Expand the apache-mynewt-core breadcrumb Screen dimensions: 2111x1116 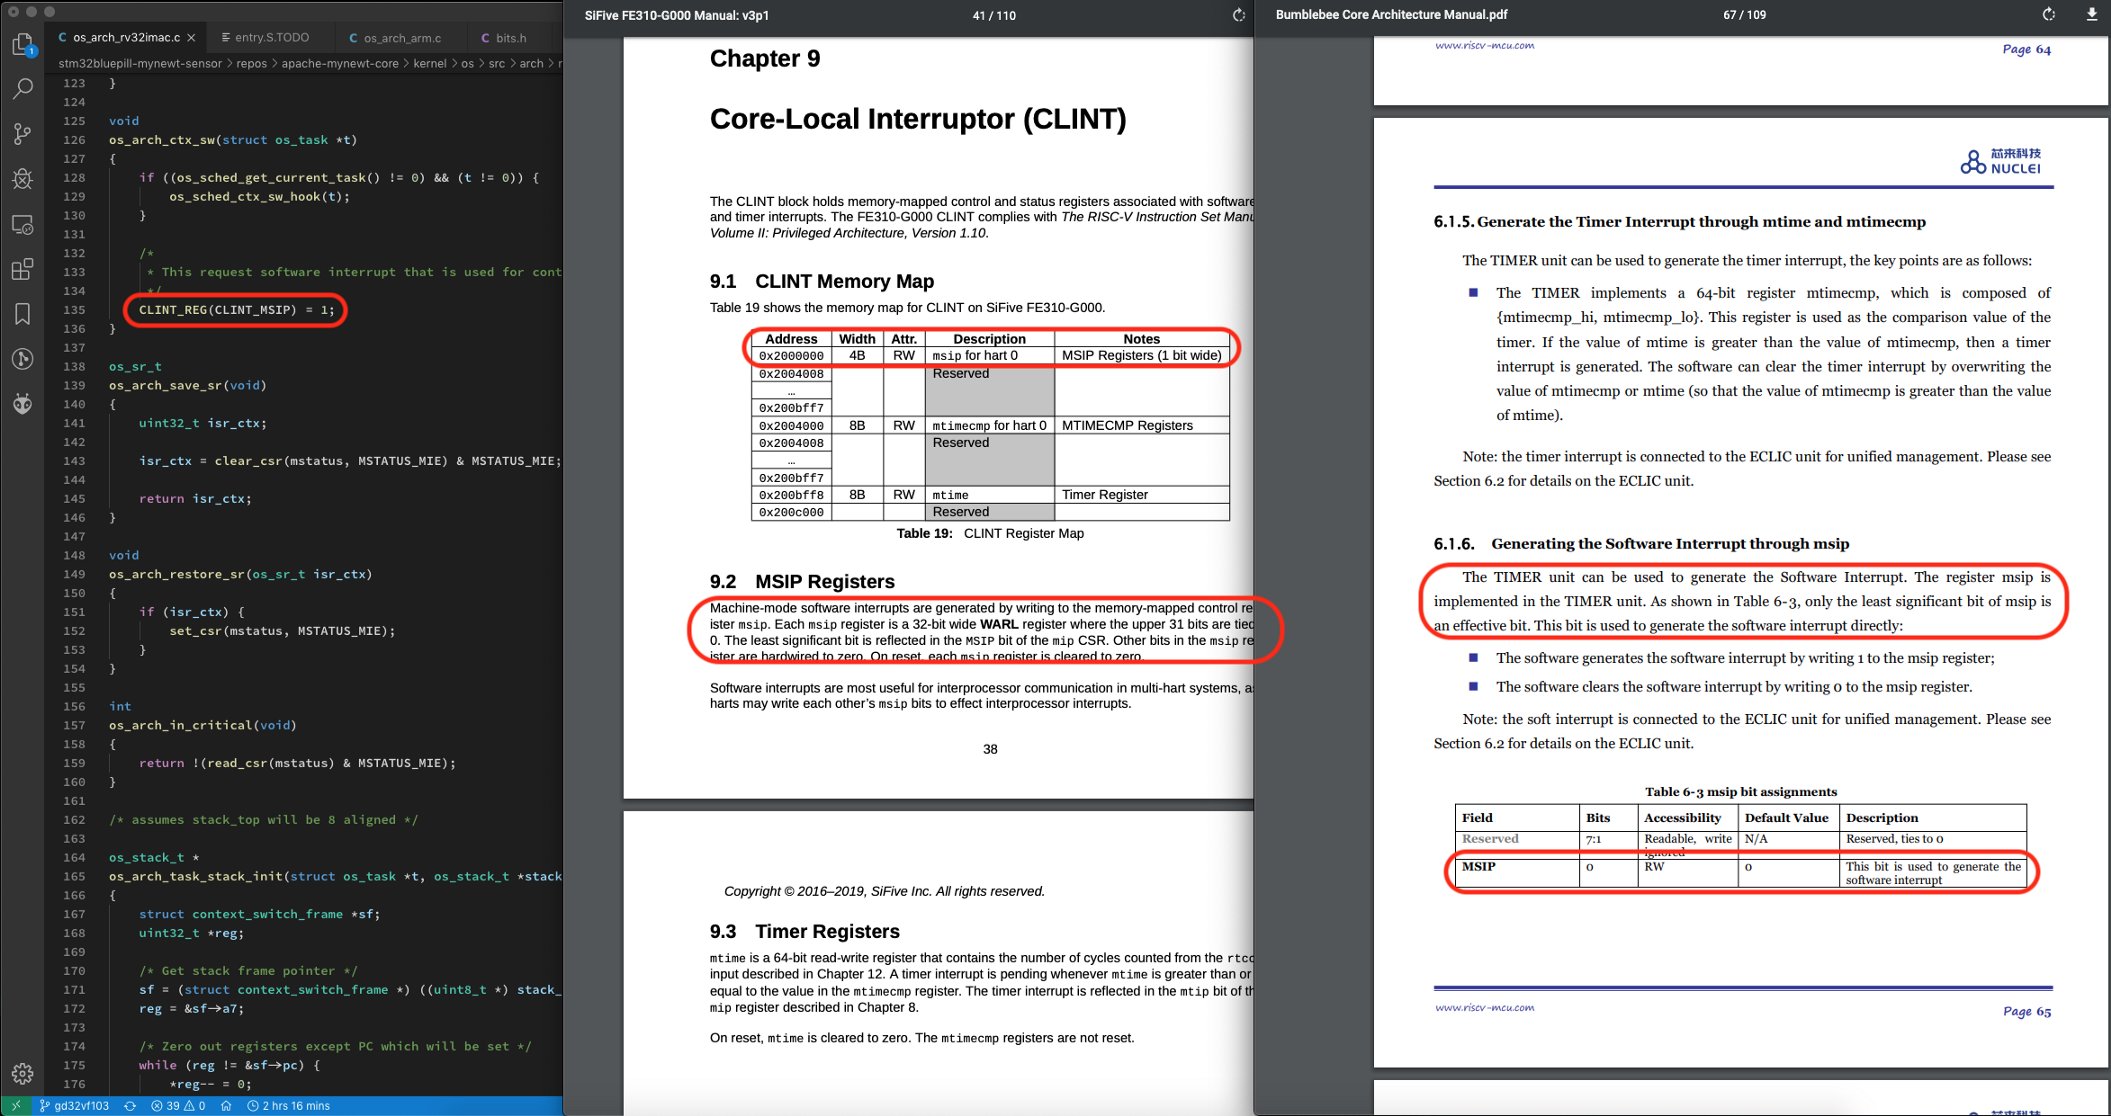(340, 63)
